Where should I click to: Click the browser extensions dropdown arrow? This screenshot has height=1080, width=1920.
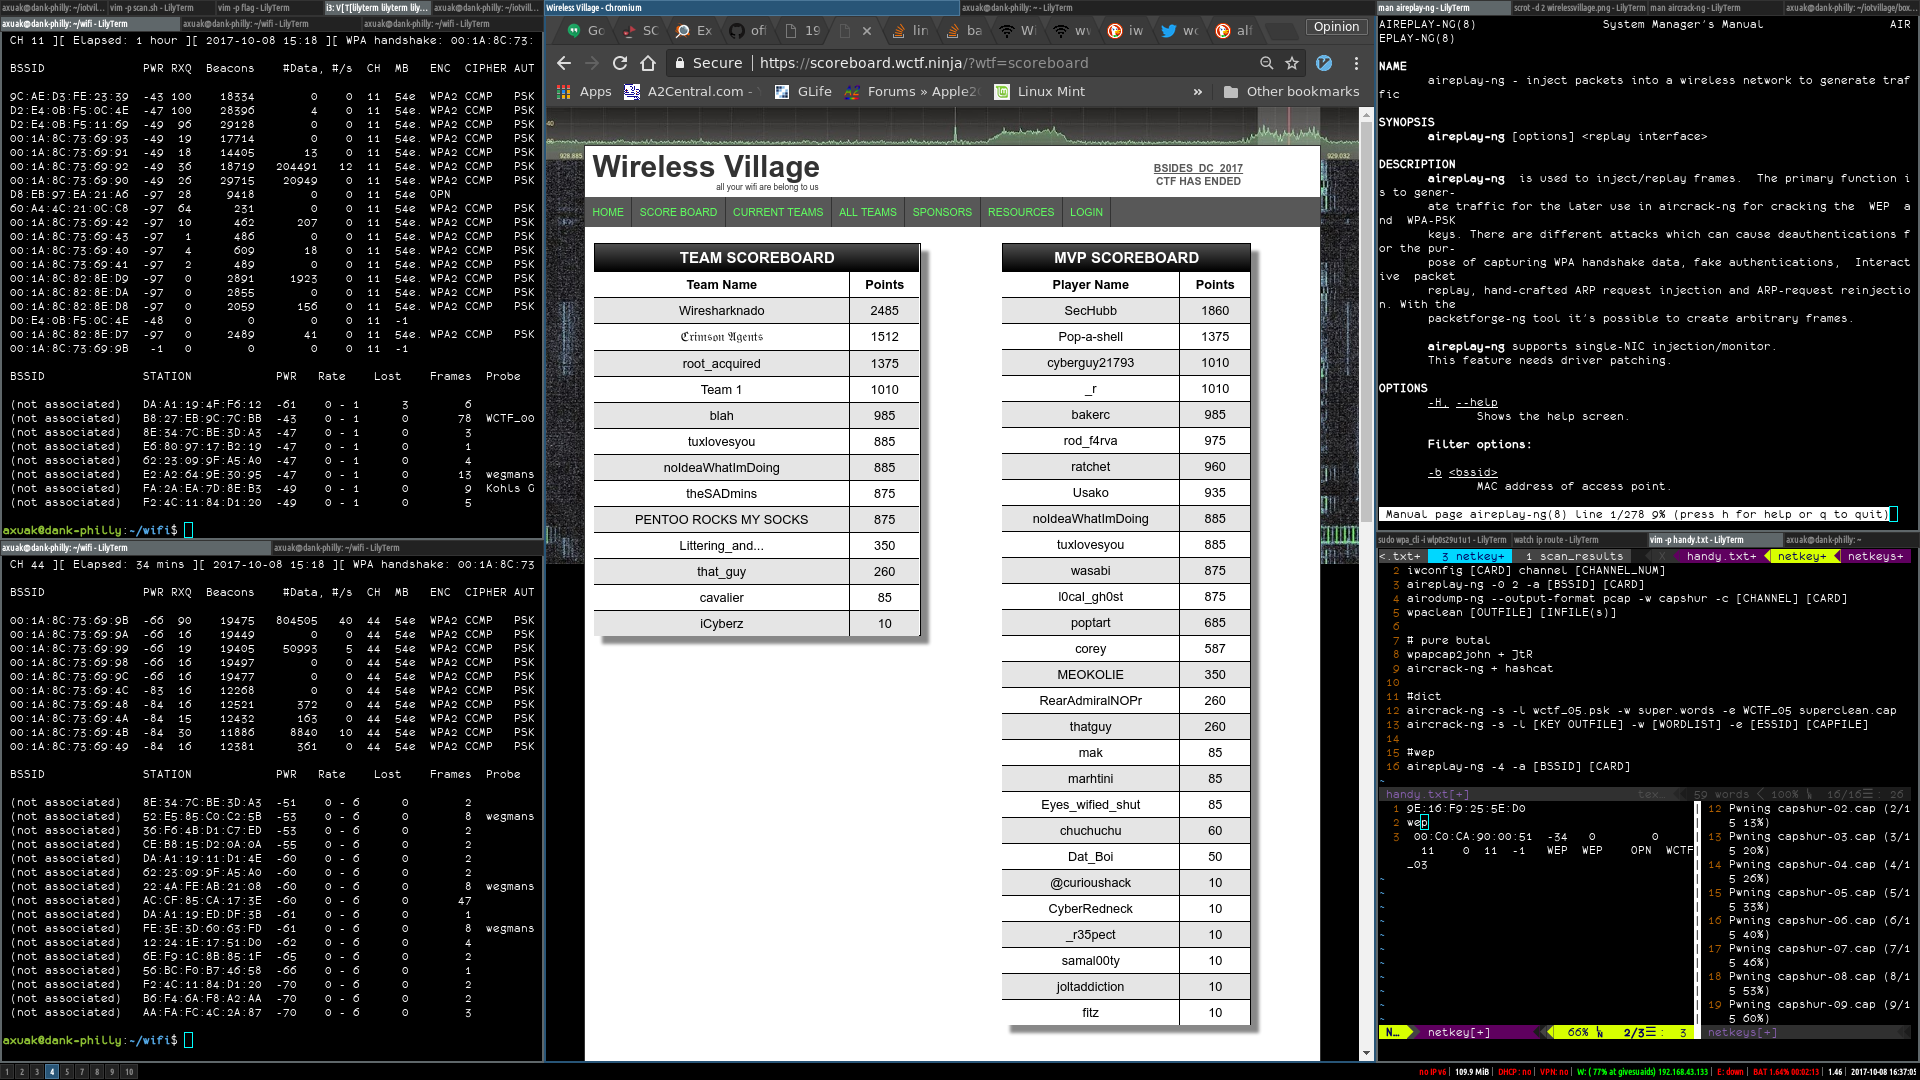pyautogui.click(x=1196, y=91)
